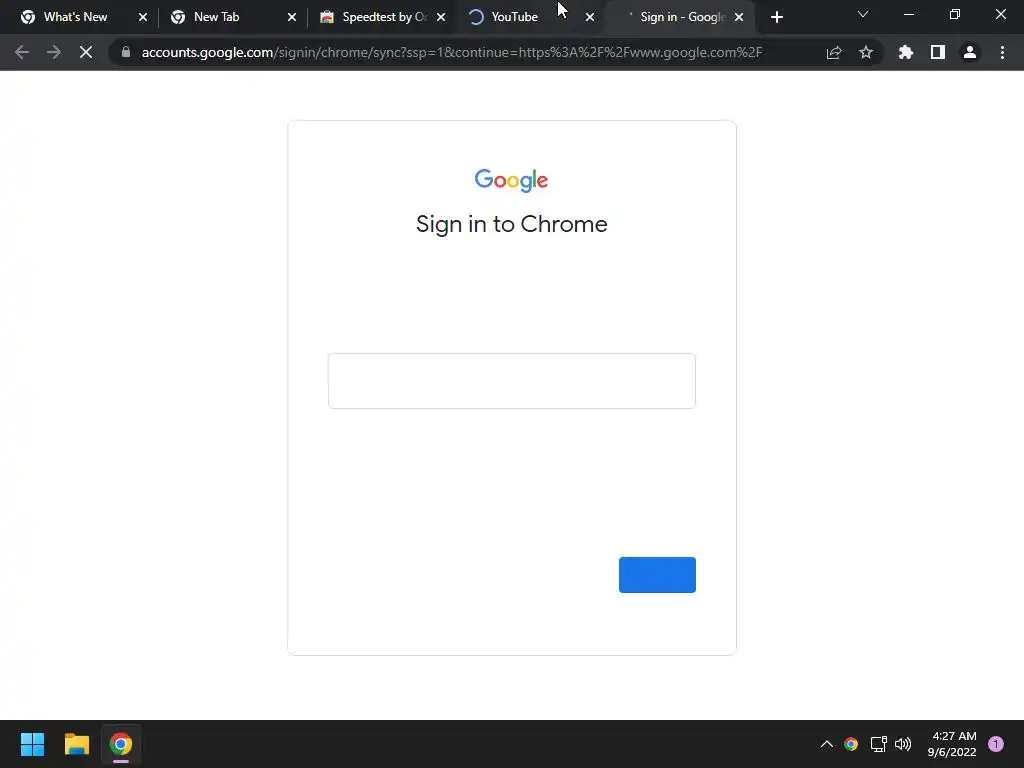The image size is (1024, 768).
Task: Stop loading the page
Action: (86, 52)
